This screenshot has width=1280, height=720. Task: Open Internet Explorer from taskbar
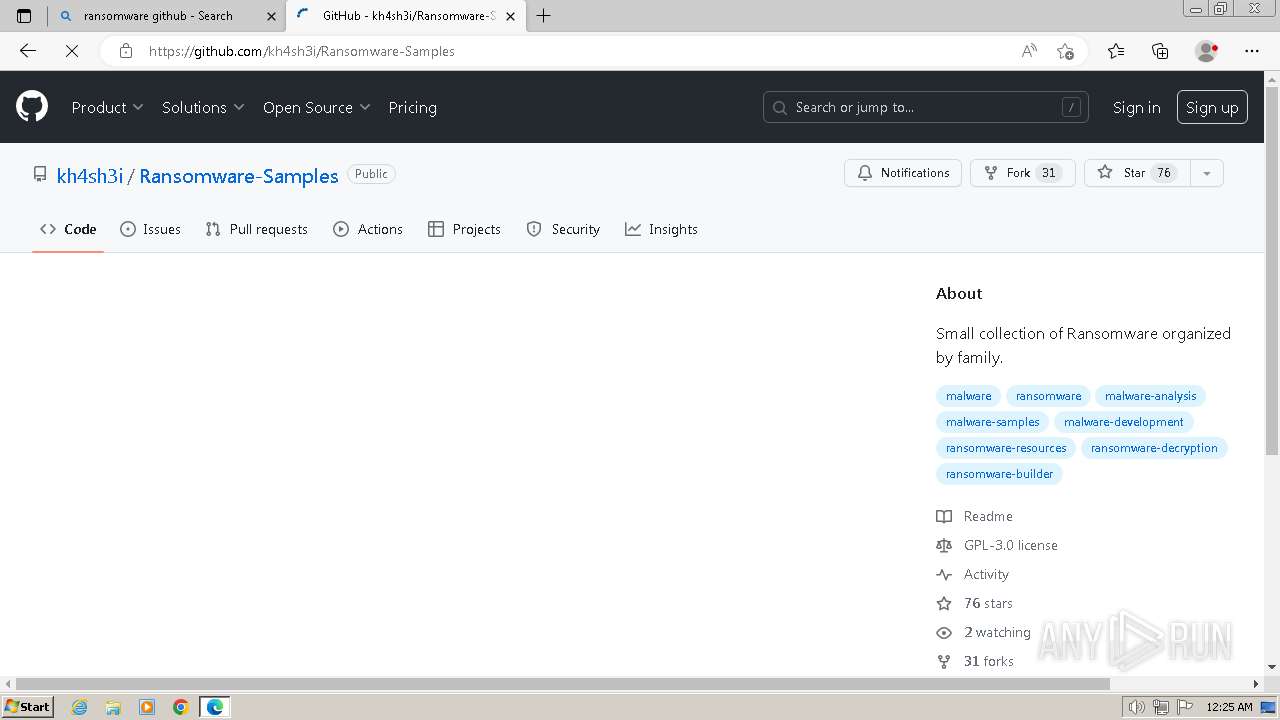(x=80, y=707)
